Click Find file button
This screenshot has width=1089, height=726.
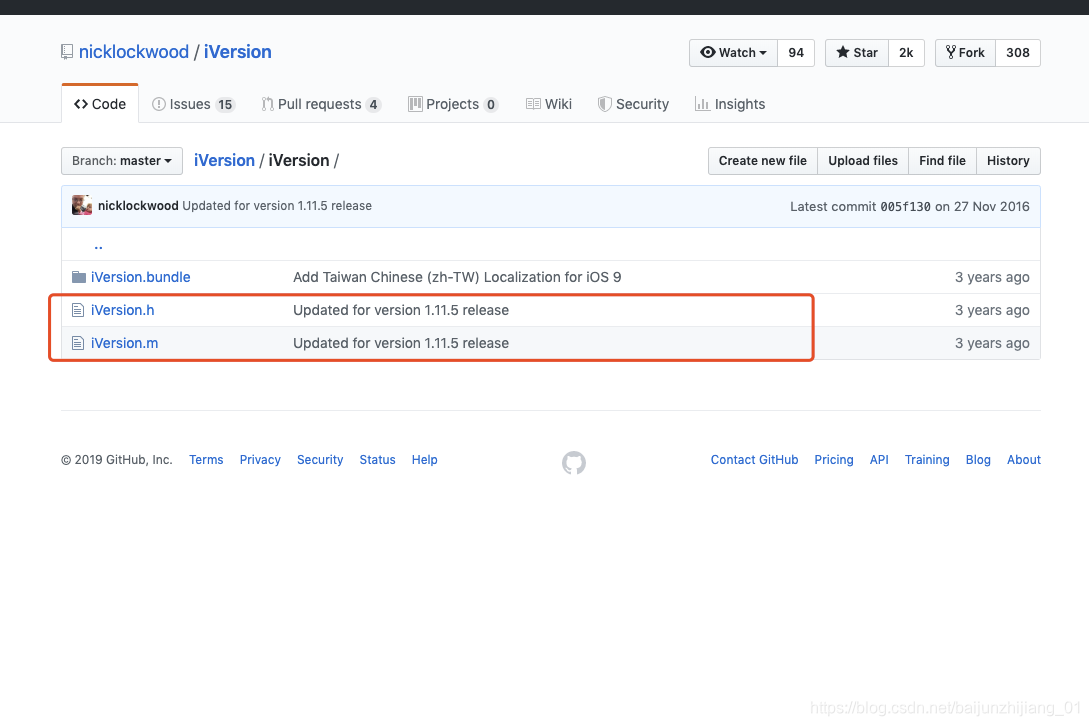(x=942, y=161)
